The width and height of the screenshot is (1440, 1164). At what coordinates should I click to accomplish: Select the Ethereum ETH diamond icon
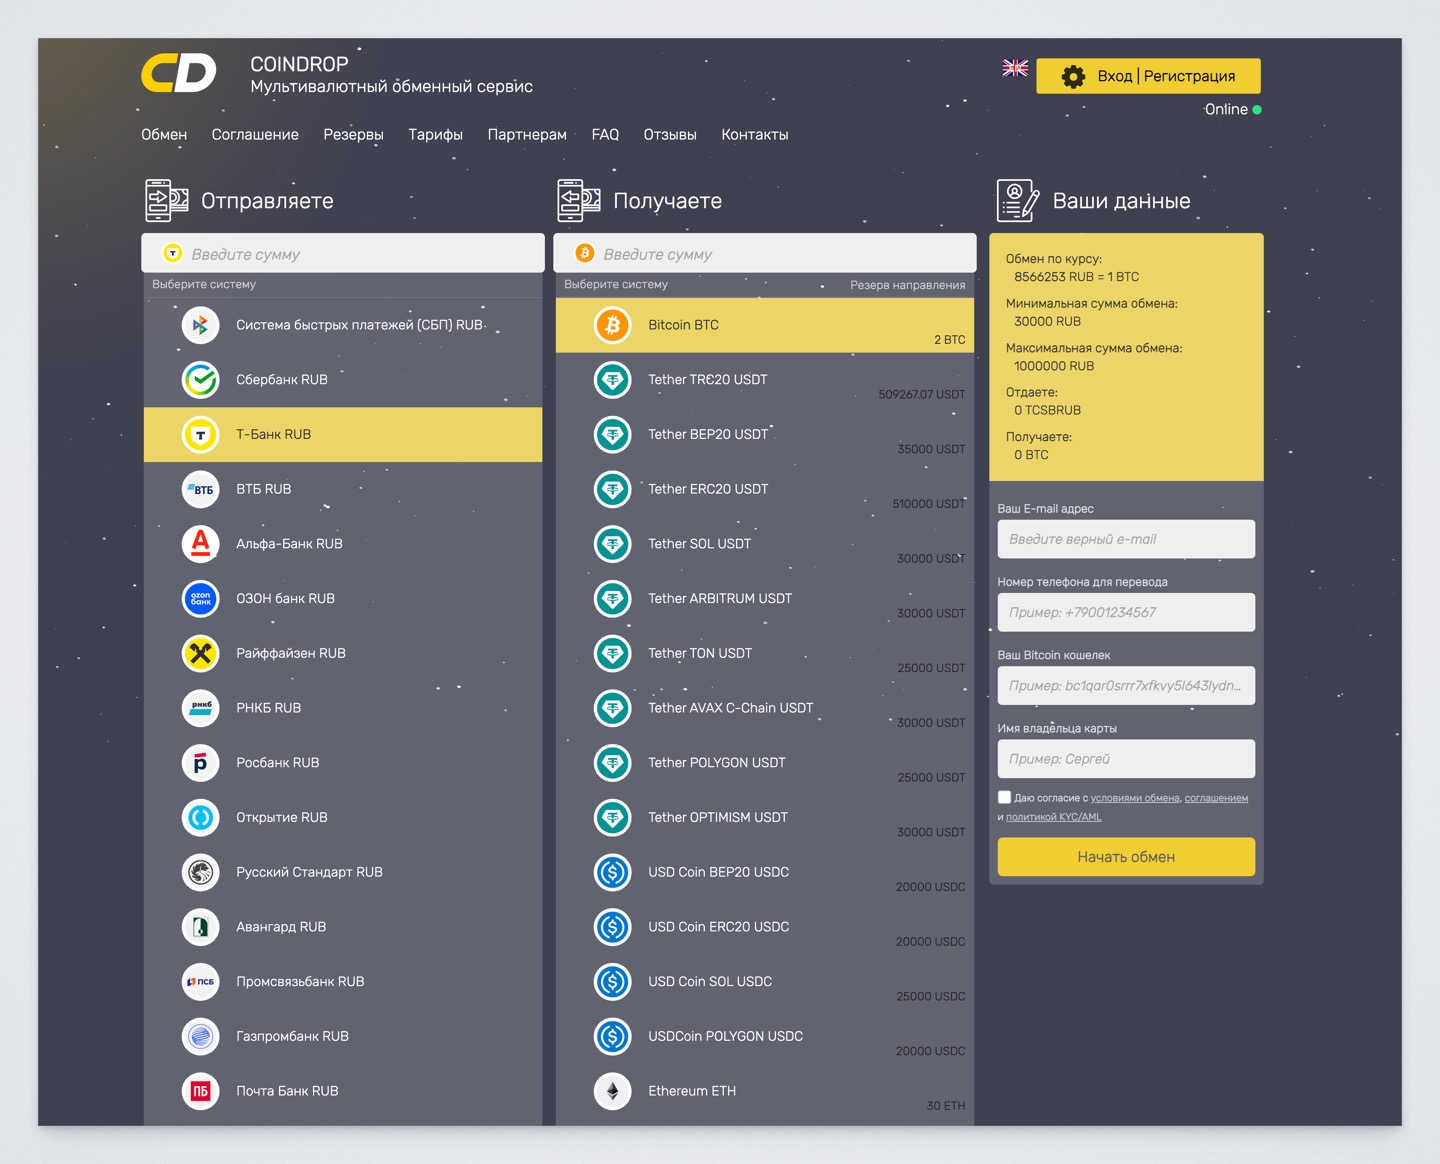pos(613,1091)
